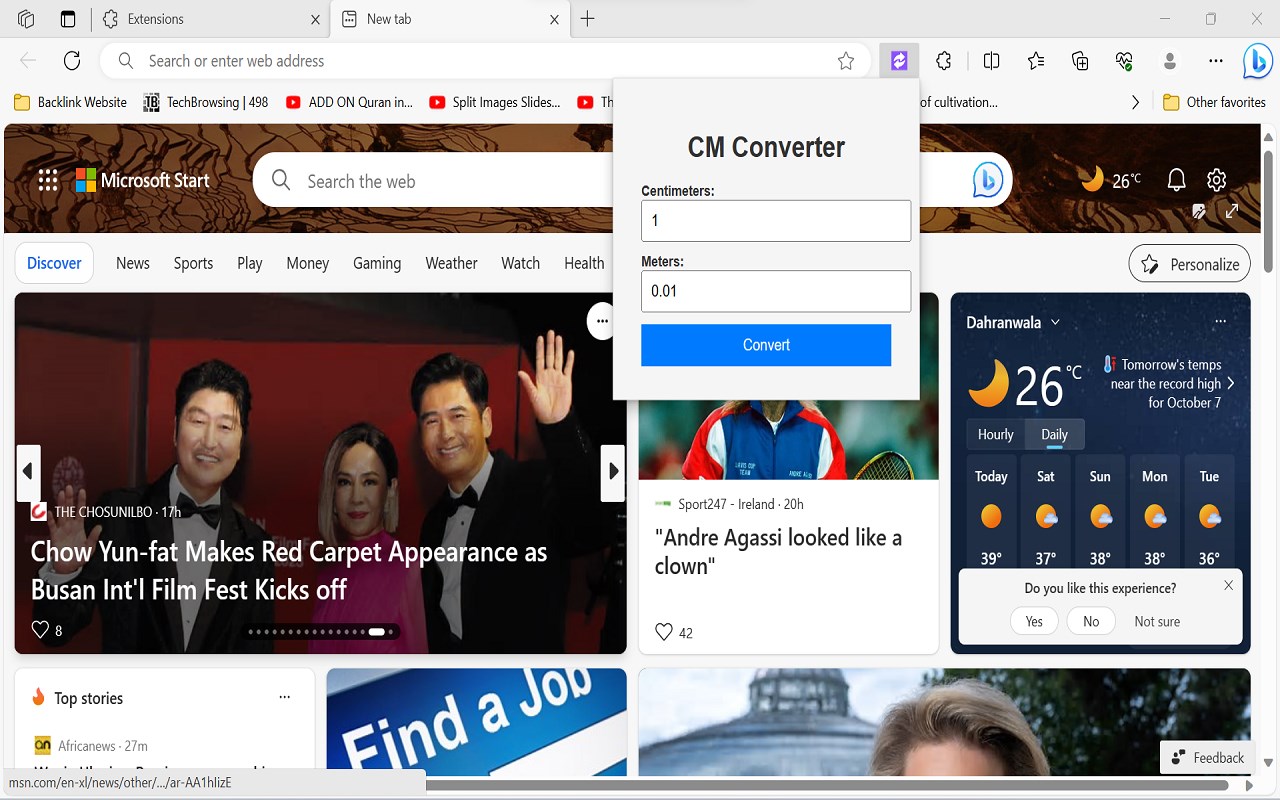
Task: Open weather card more options ellipsis
Action: point(1220,322)
